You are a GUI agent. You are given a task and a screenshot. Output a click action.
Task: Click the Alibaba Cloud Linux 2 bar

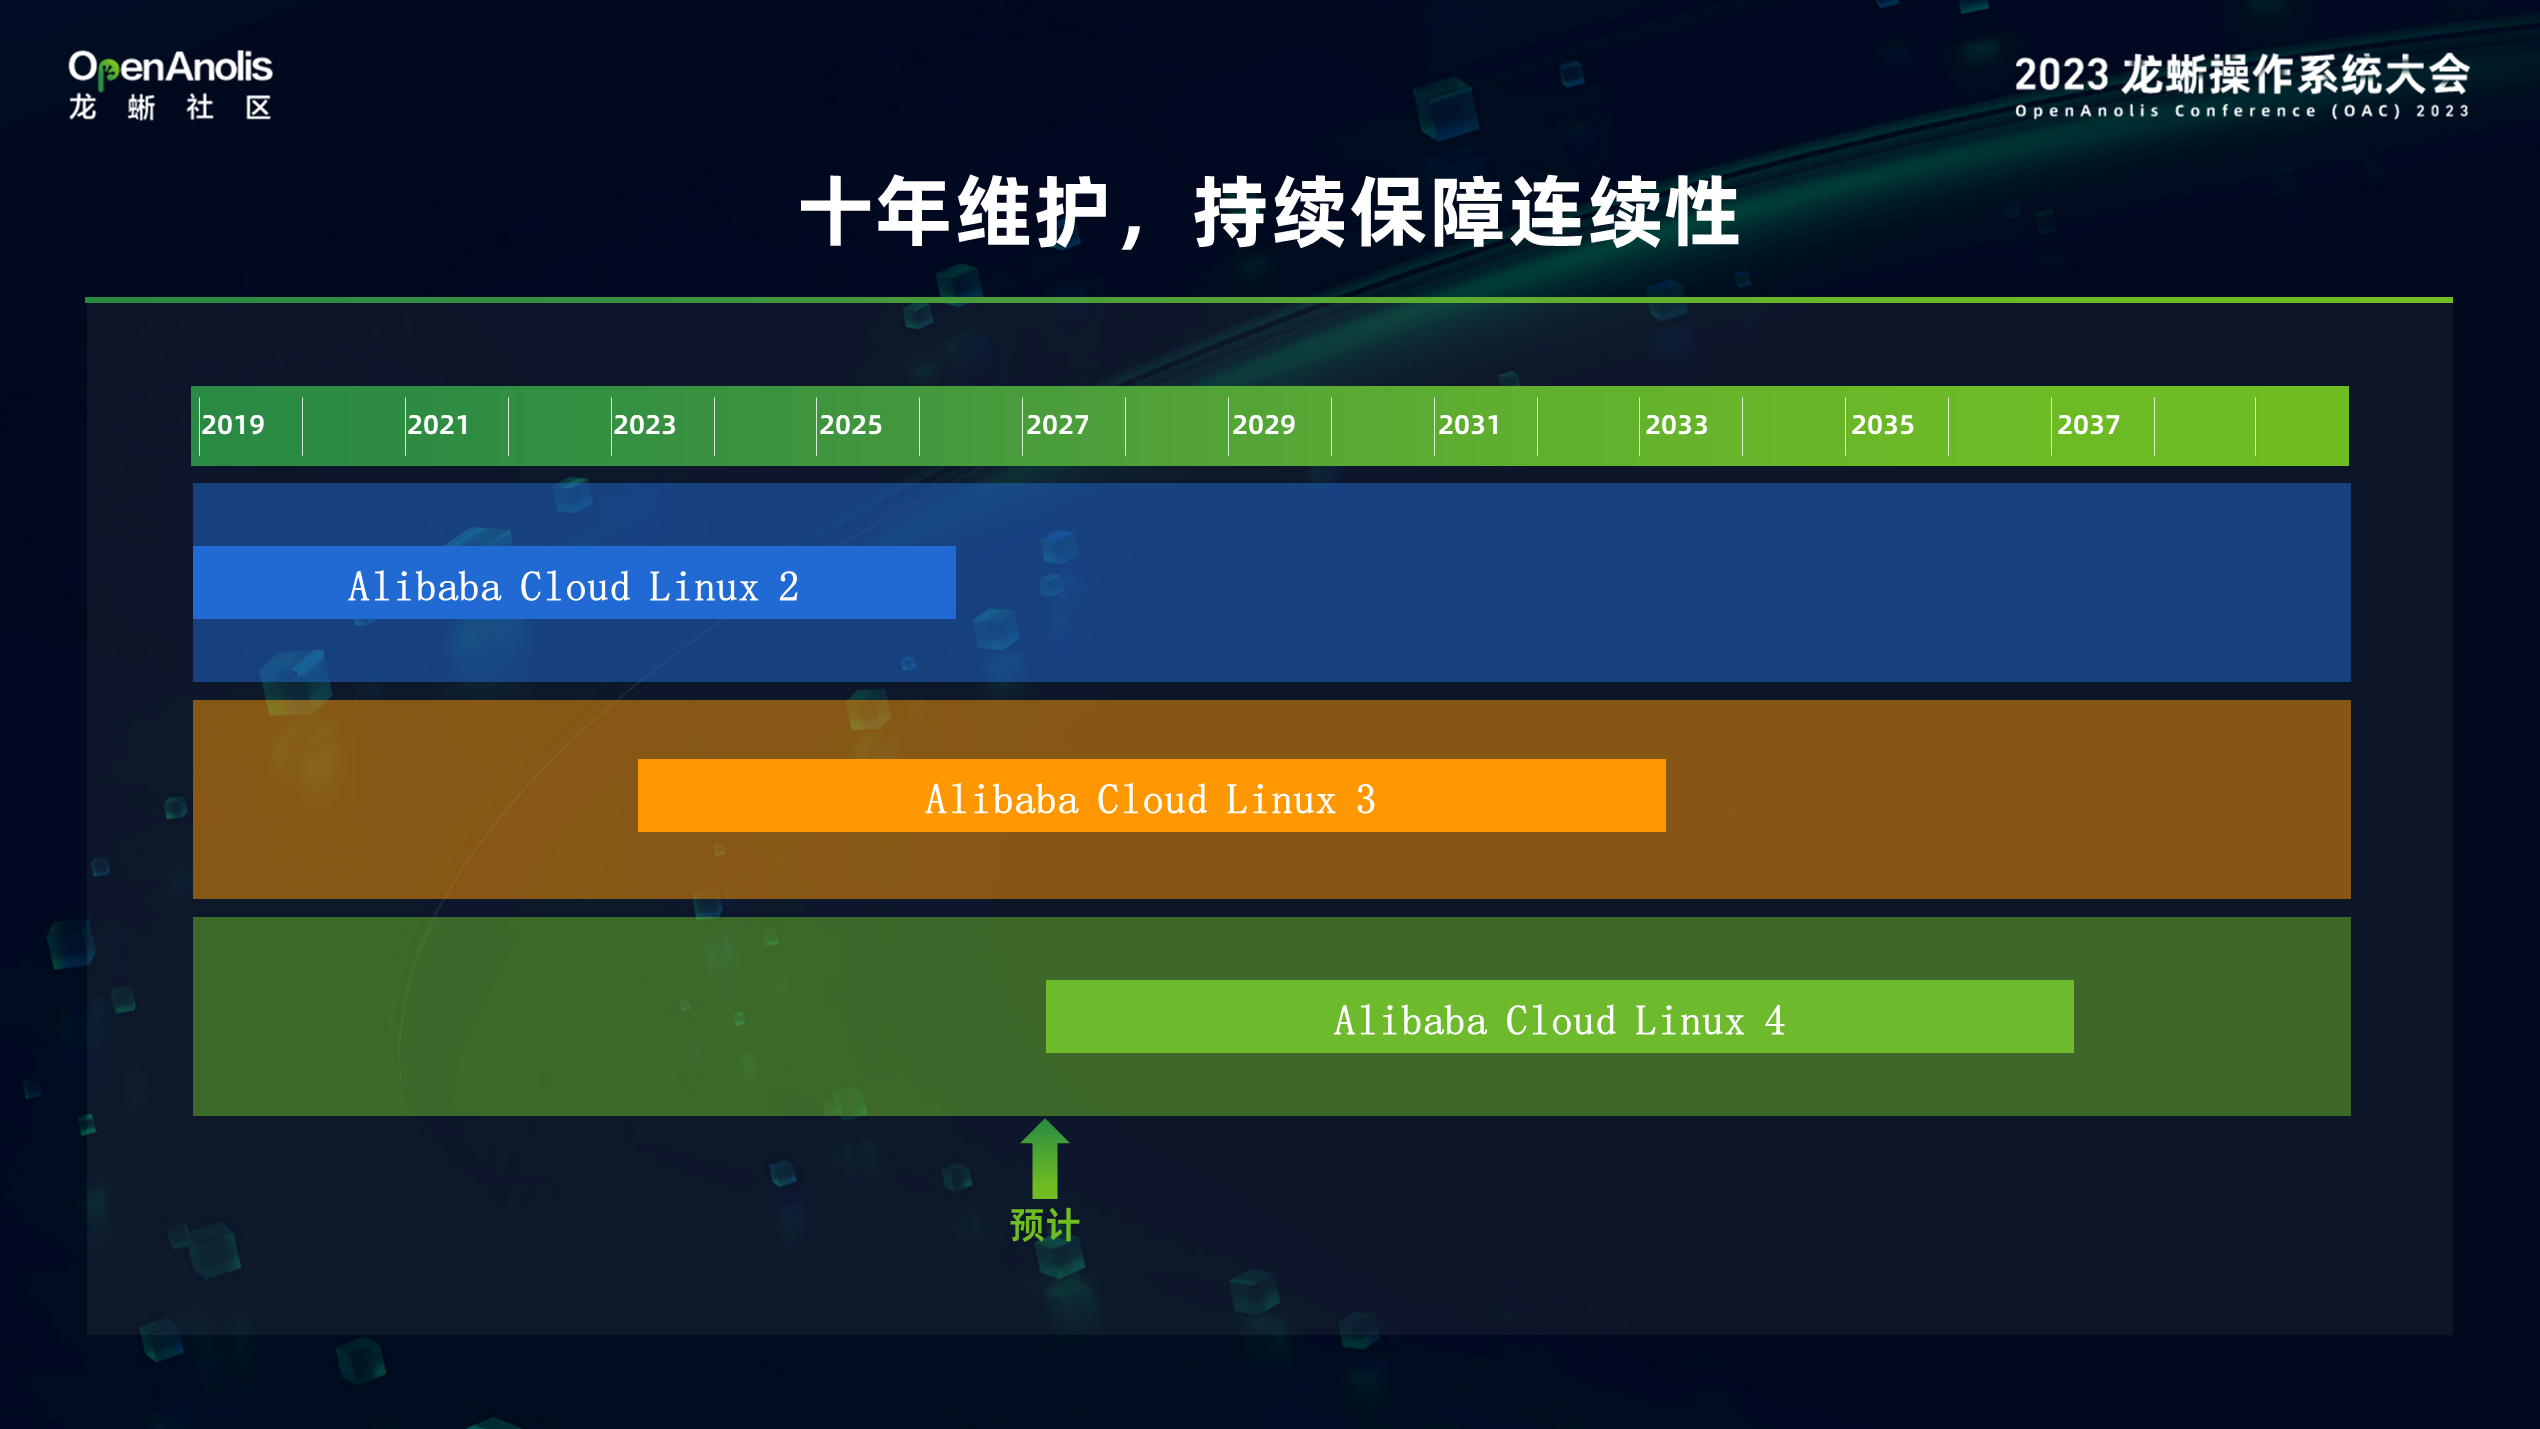click(x=572, y=583)
